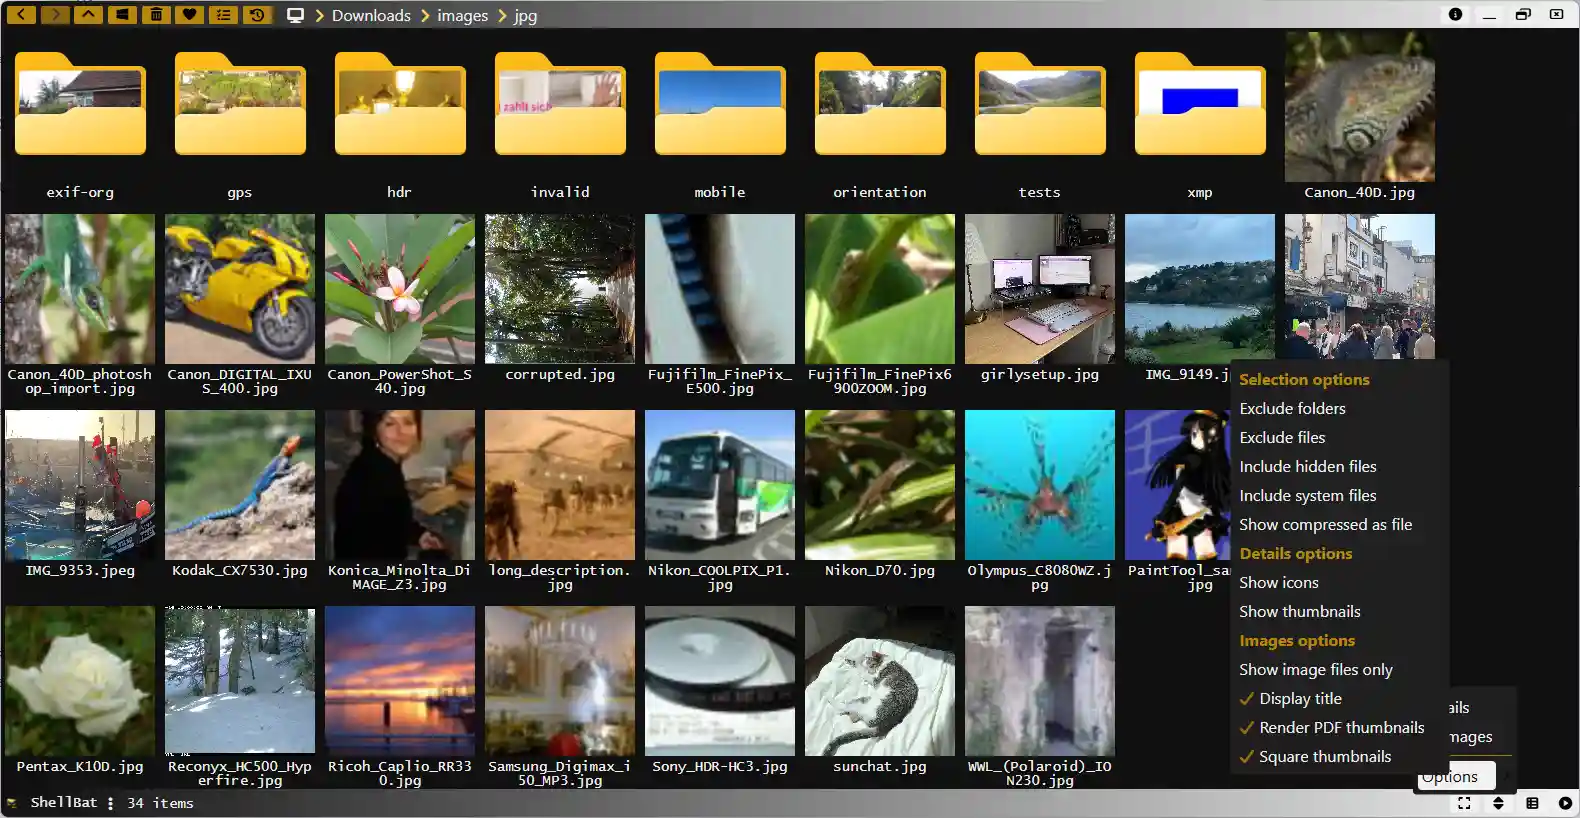The image size is (1580, 818).
Task: Expand the chevron before images breadcrumb
Action: point(424,15)
